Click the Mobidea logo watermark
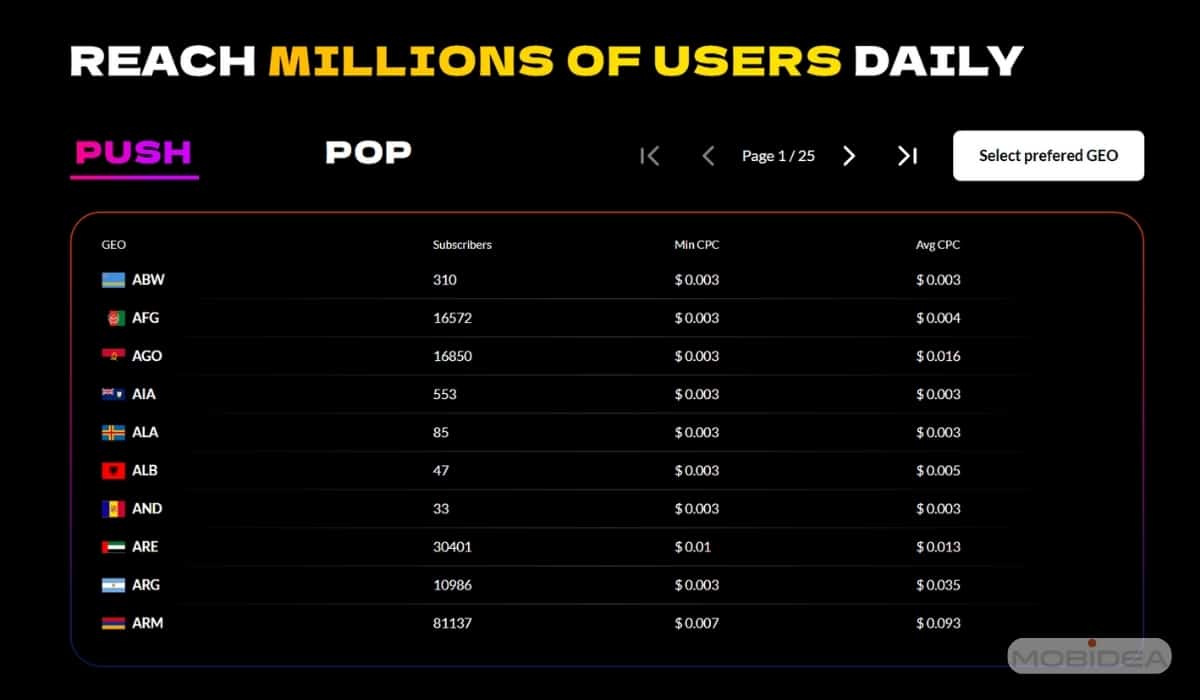Screen dimensions: 1200x700 1088,657
